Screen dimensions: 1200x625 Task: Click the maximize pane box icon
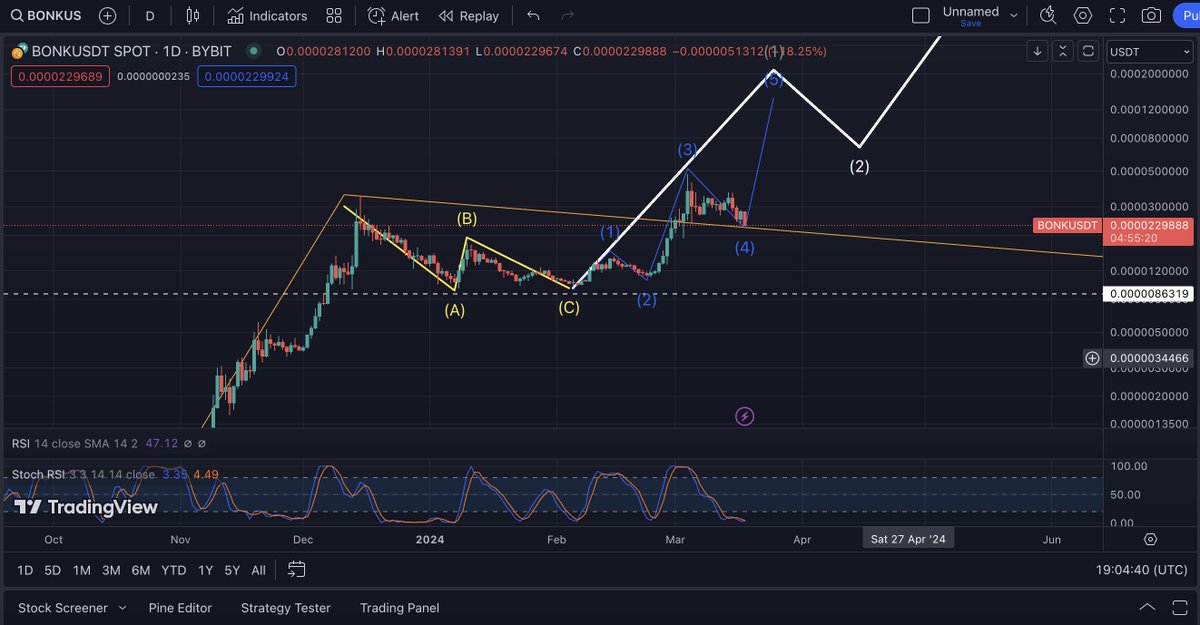(x=1089, y=51)
